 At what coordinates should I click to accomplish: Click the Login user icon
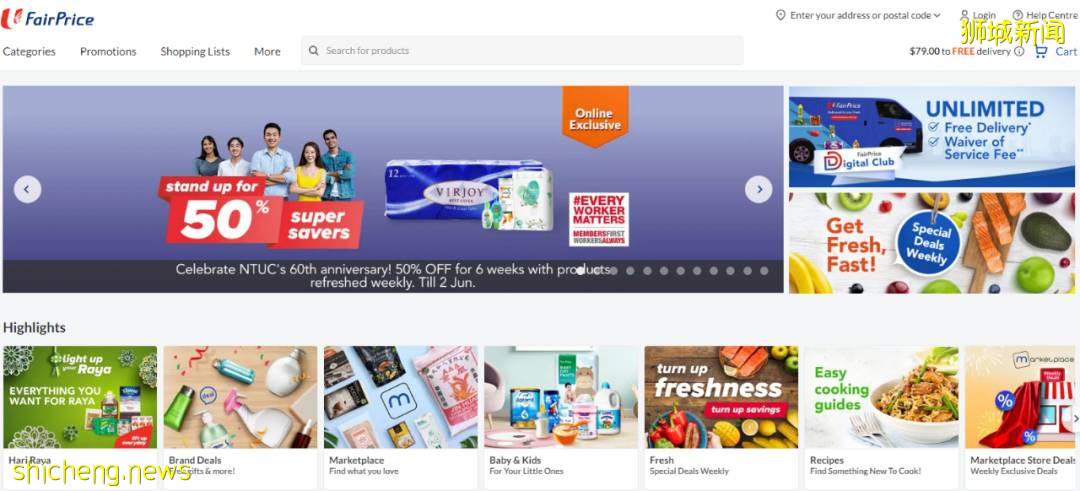point(964,14)
